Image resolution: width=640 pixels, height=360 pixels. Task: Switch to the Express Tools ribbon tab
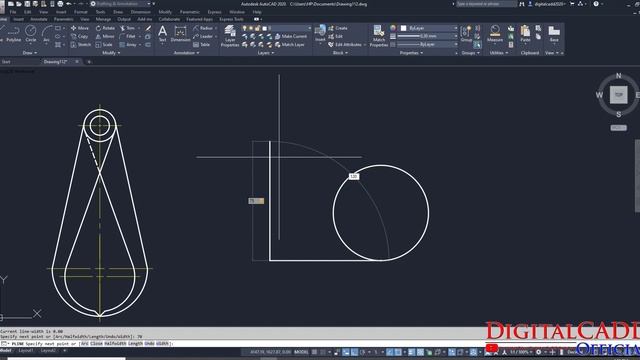[231, 19]
